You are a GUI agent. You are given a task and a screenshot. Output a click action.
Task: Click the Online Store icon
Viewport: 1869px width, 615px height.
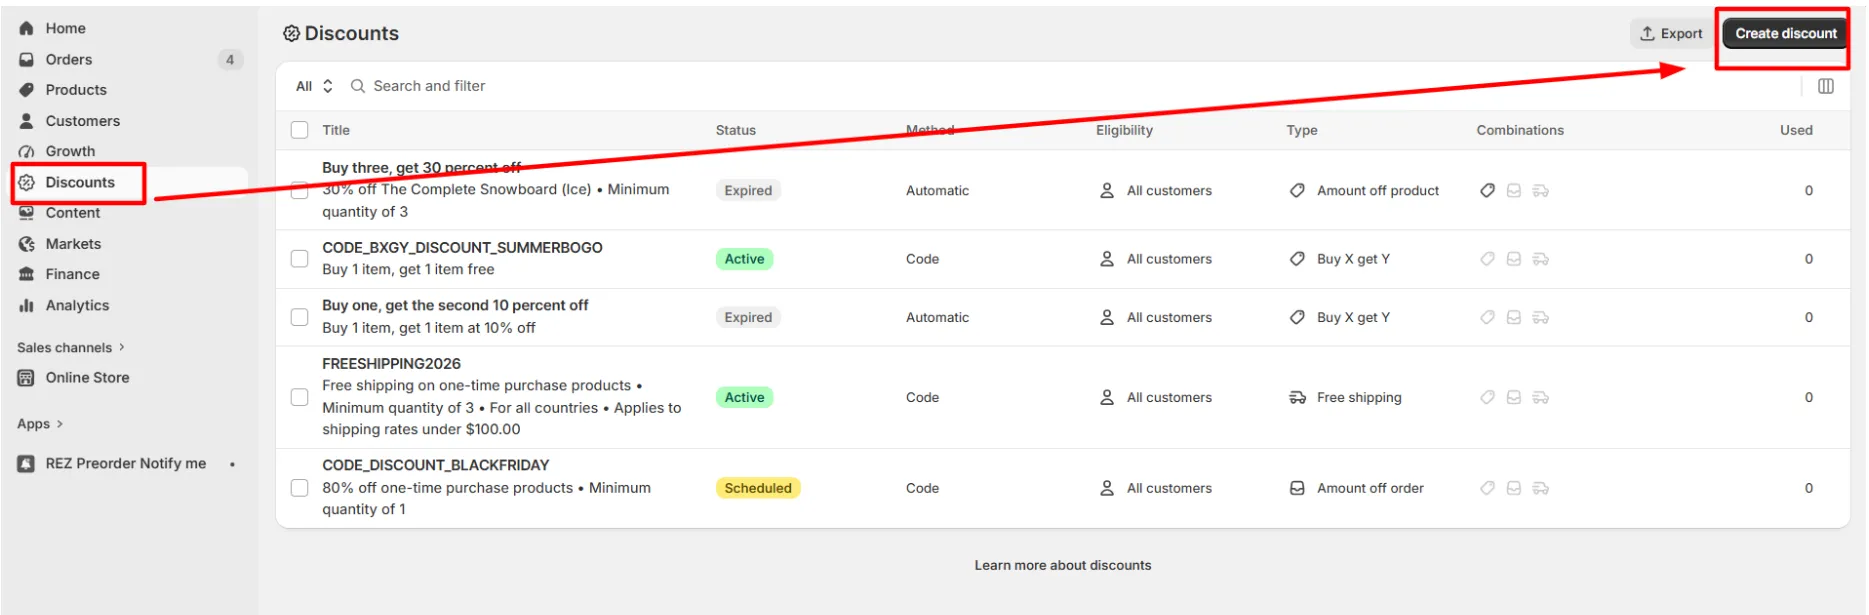pyautogui.click(x=27, y=378)
